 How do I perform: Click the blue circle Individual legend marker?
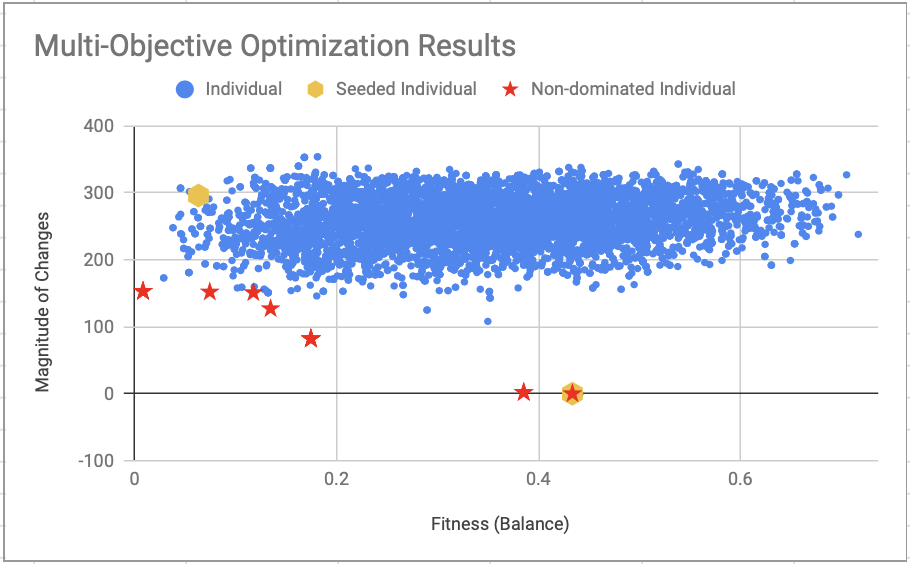(x=185, y=89)
